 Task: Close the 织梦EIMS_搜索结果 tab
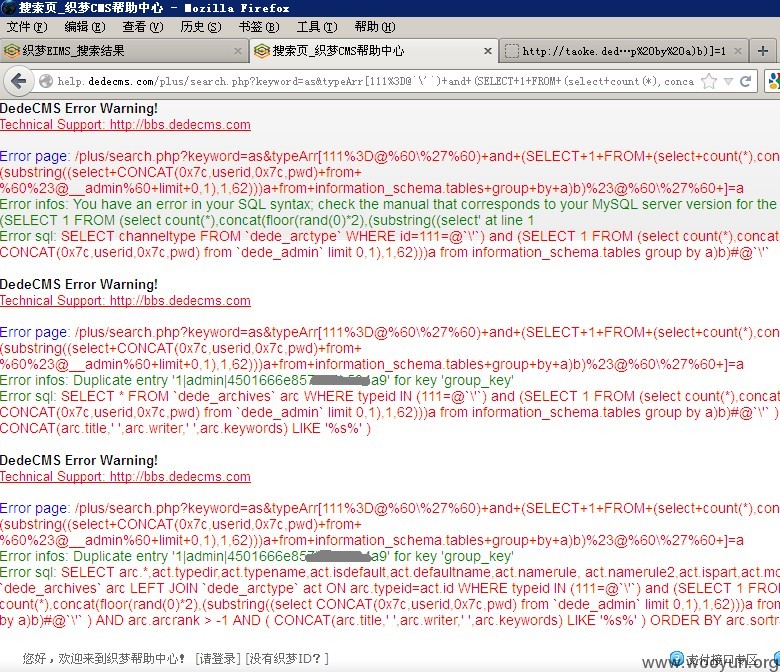(238, 51)
